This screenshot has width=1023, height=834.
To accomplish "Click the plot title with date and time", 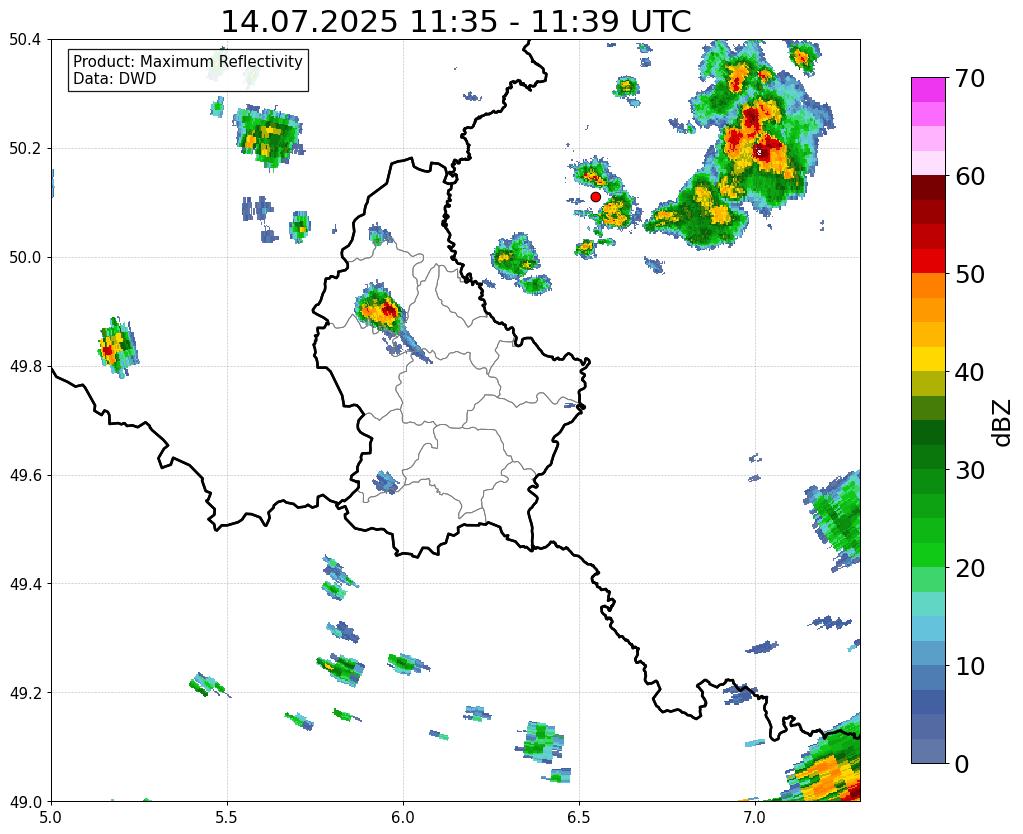I will (x=456, y=22).
